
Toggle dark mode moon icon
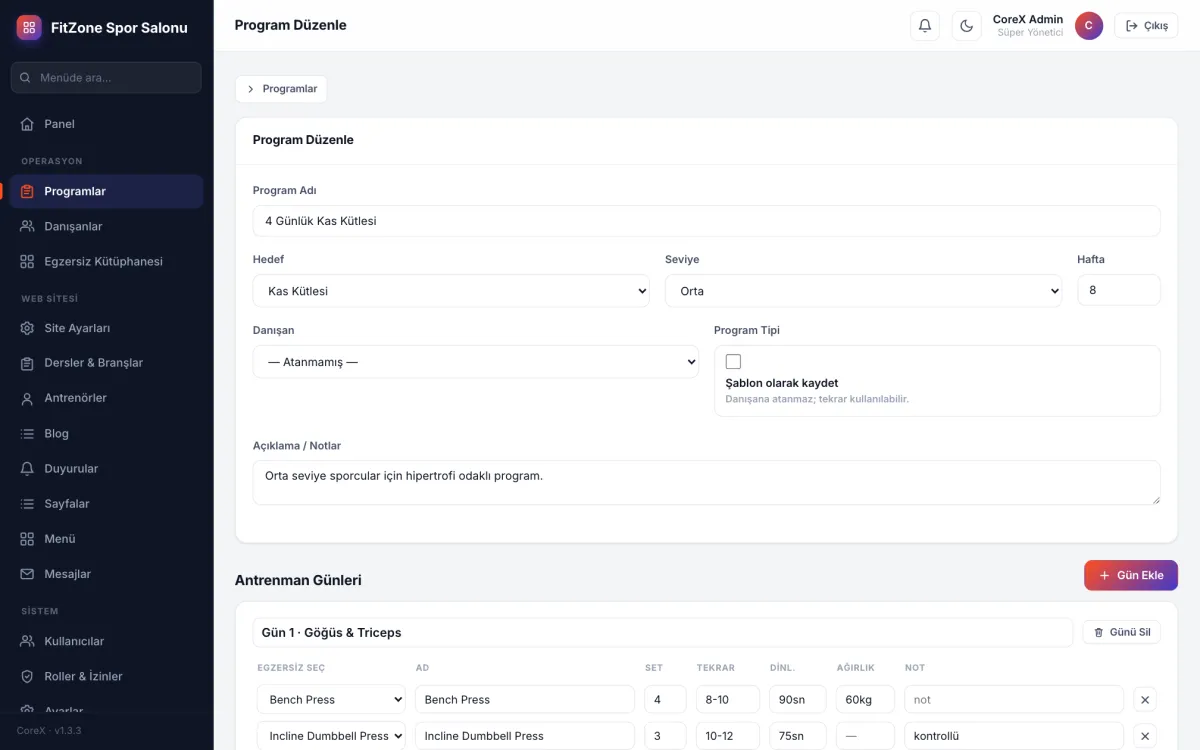pyautogui.click(x=967, y=26)
